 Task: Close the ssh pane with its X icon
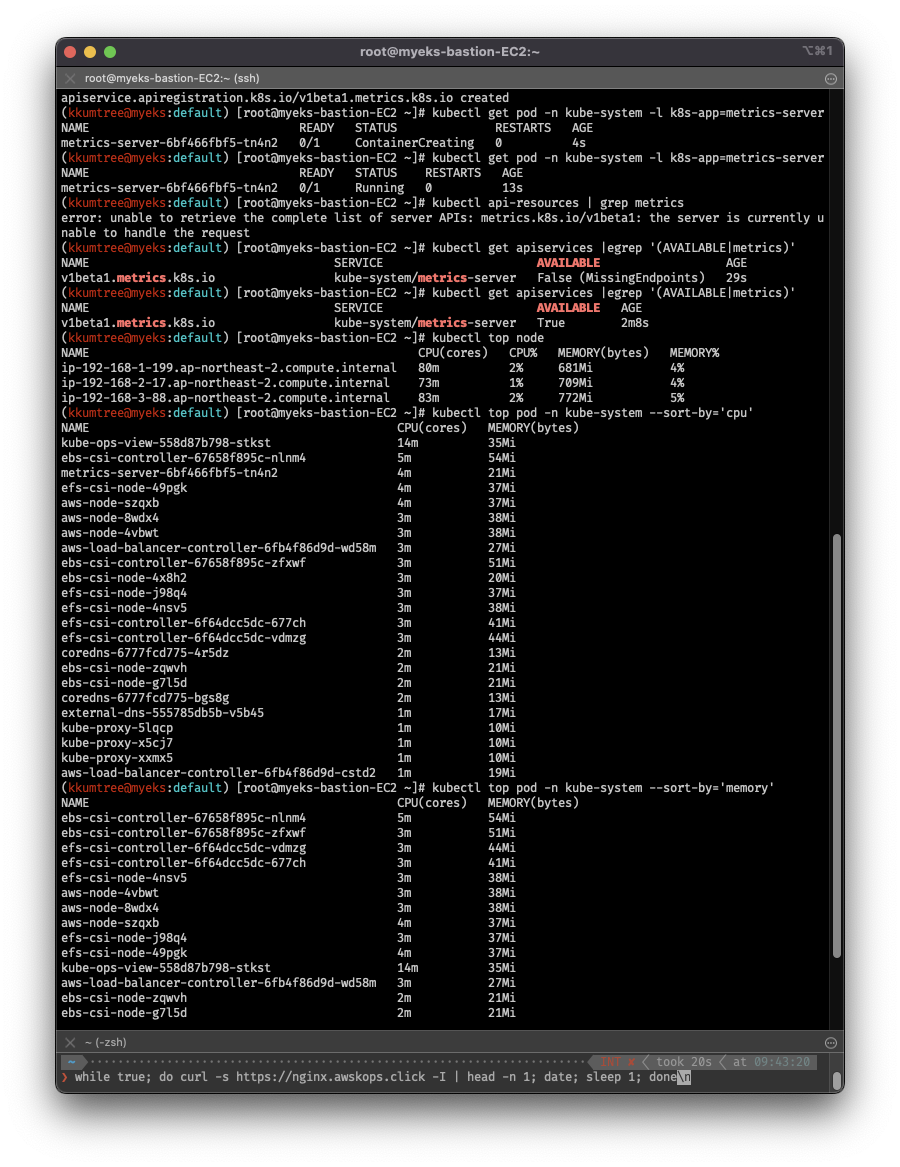(x=70, y=78)
